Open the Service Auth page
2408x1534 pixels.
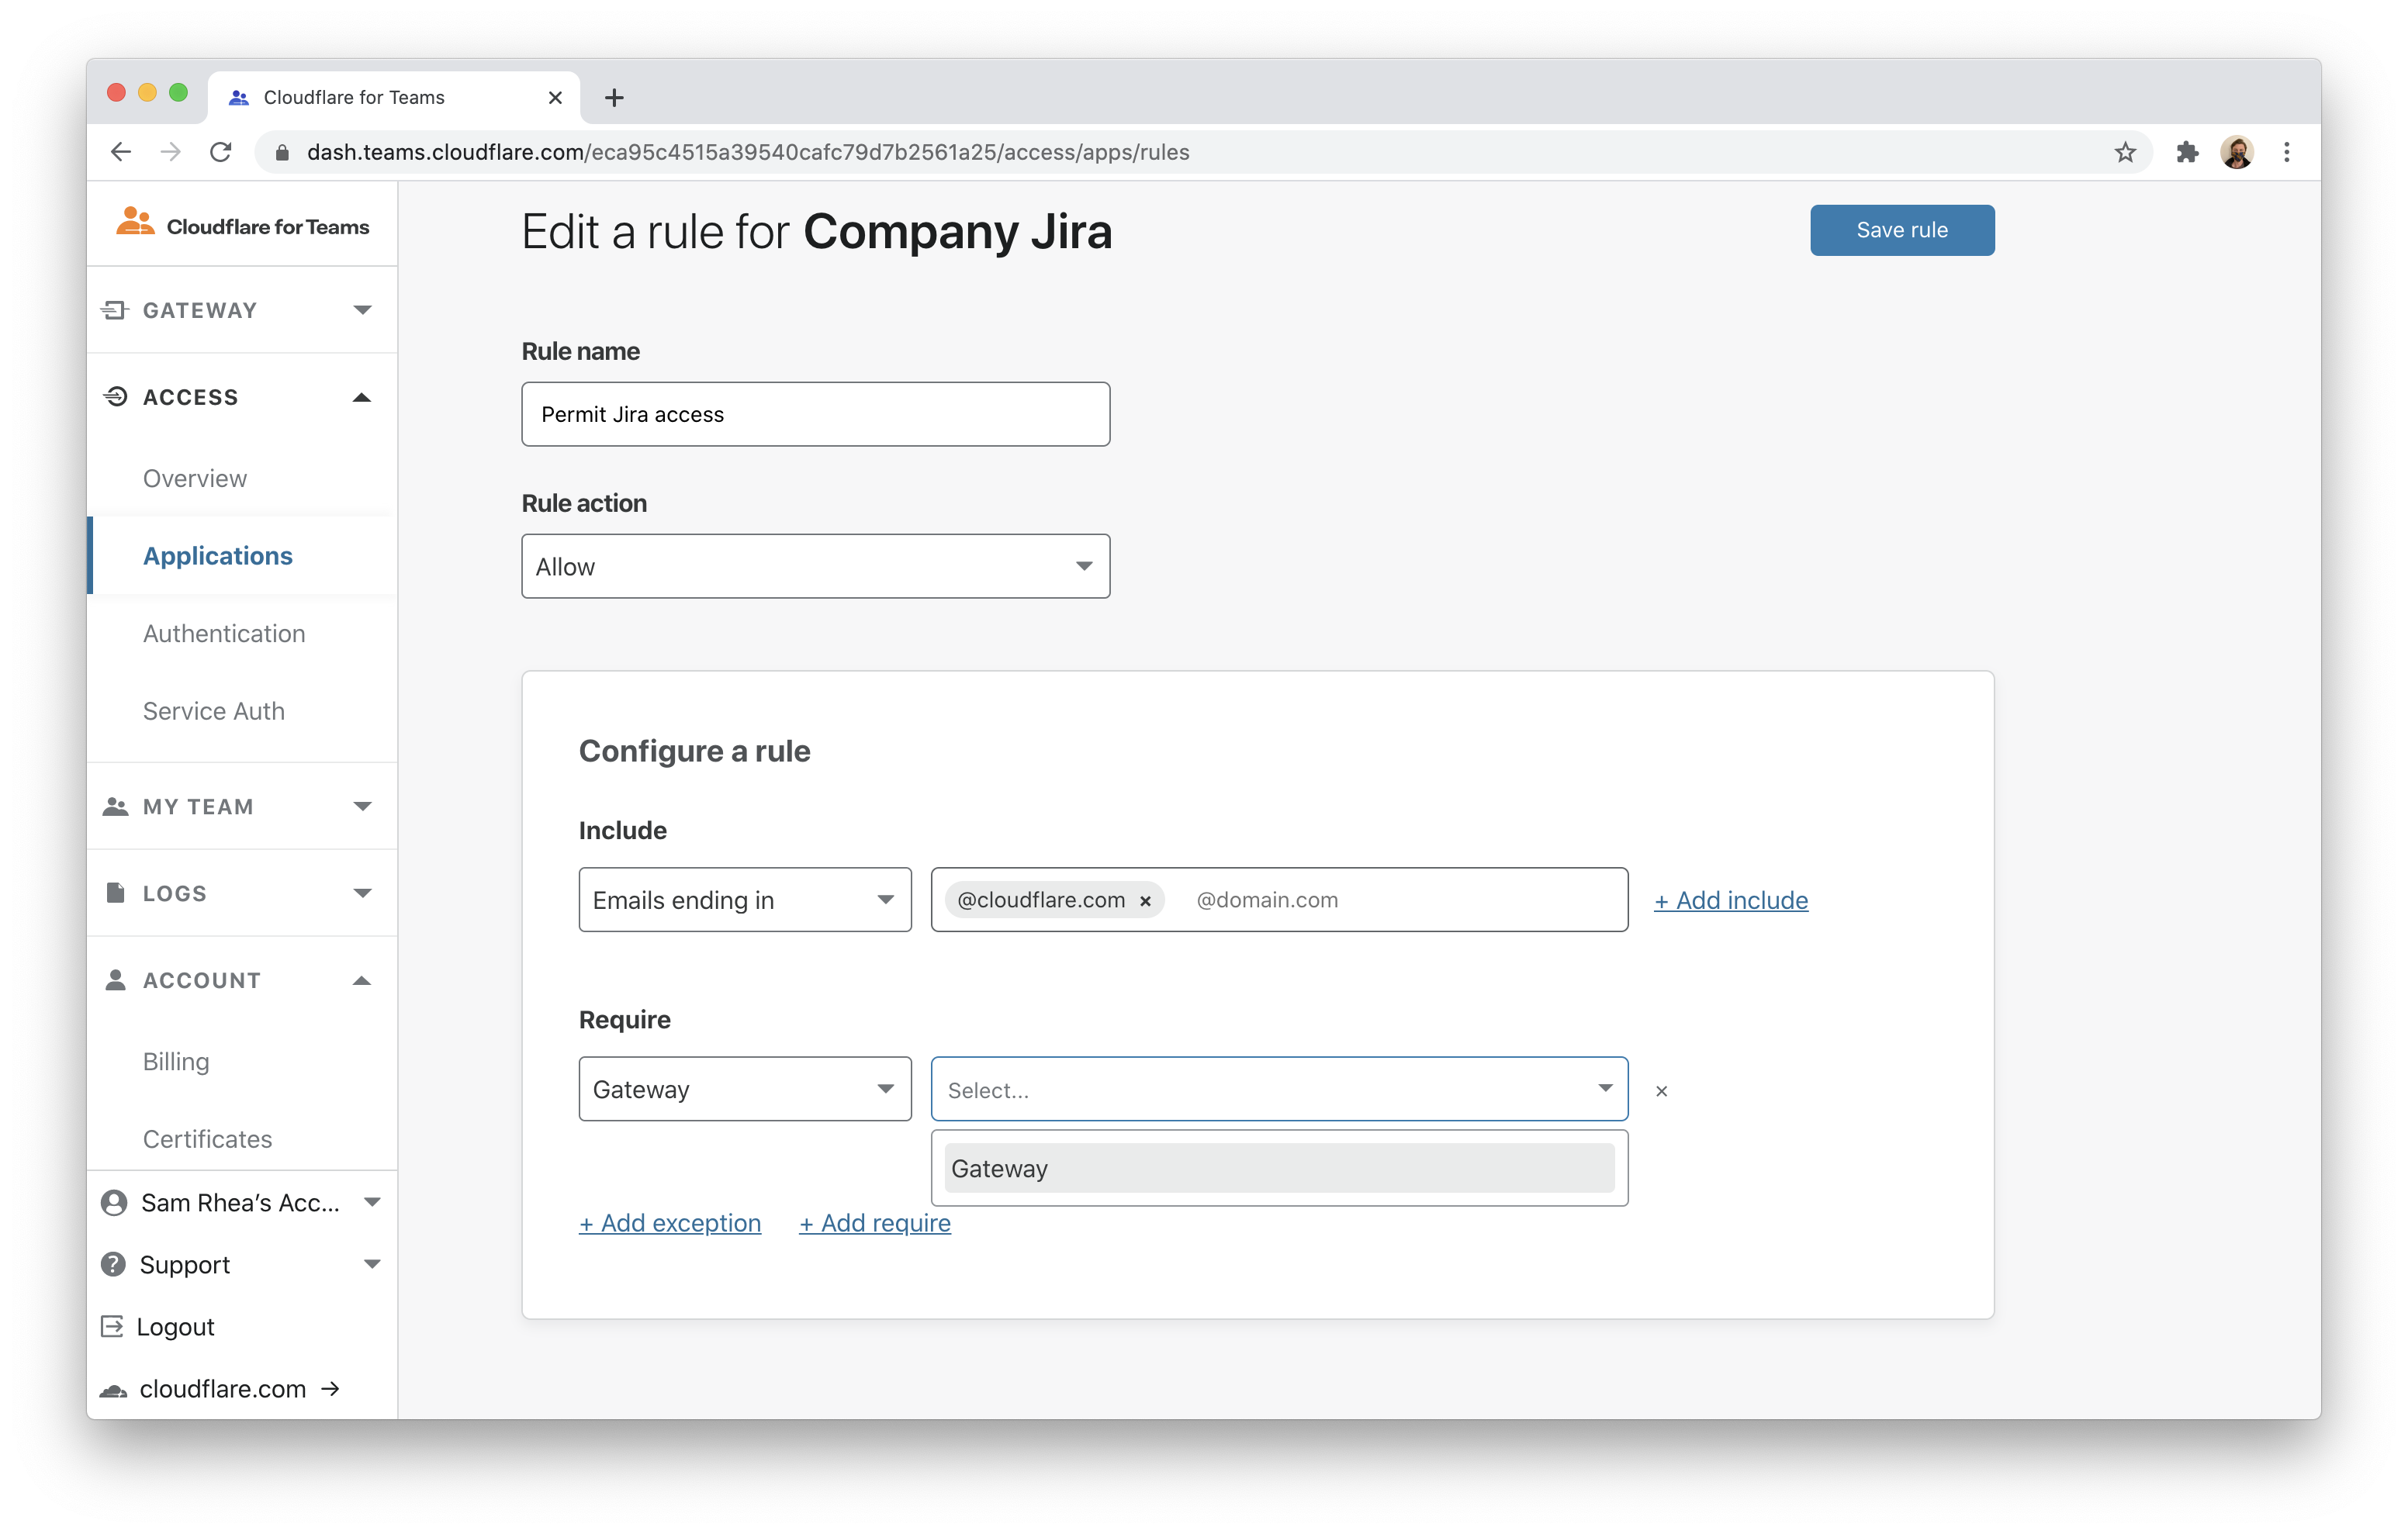(x=214, y=711)
